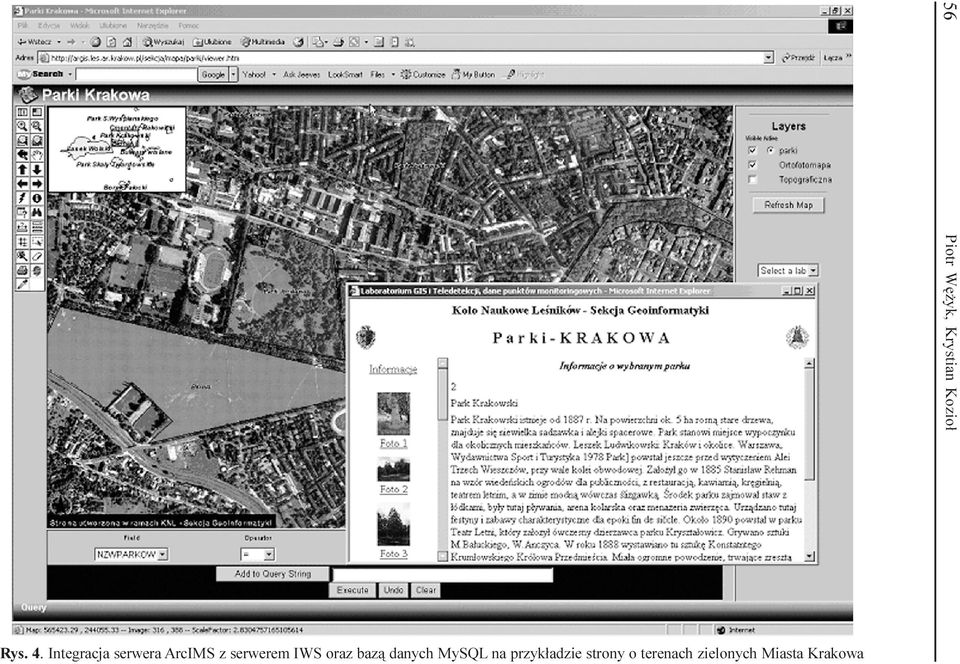Print the map with printer icon
960x664 pixels.
tap(22, 270)
